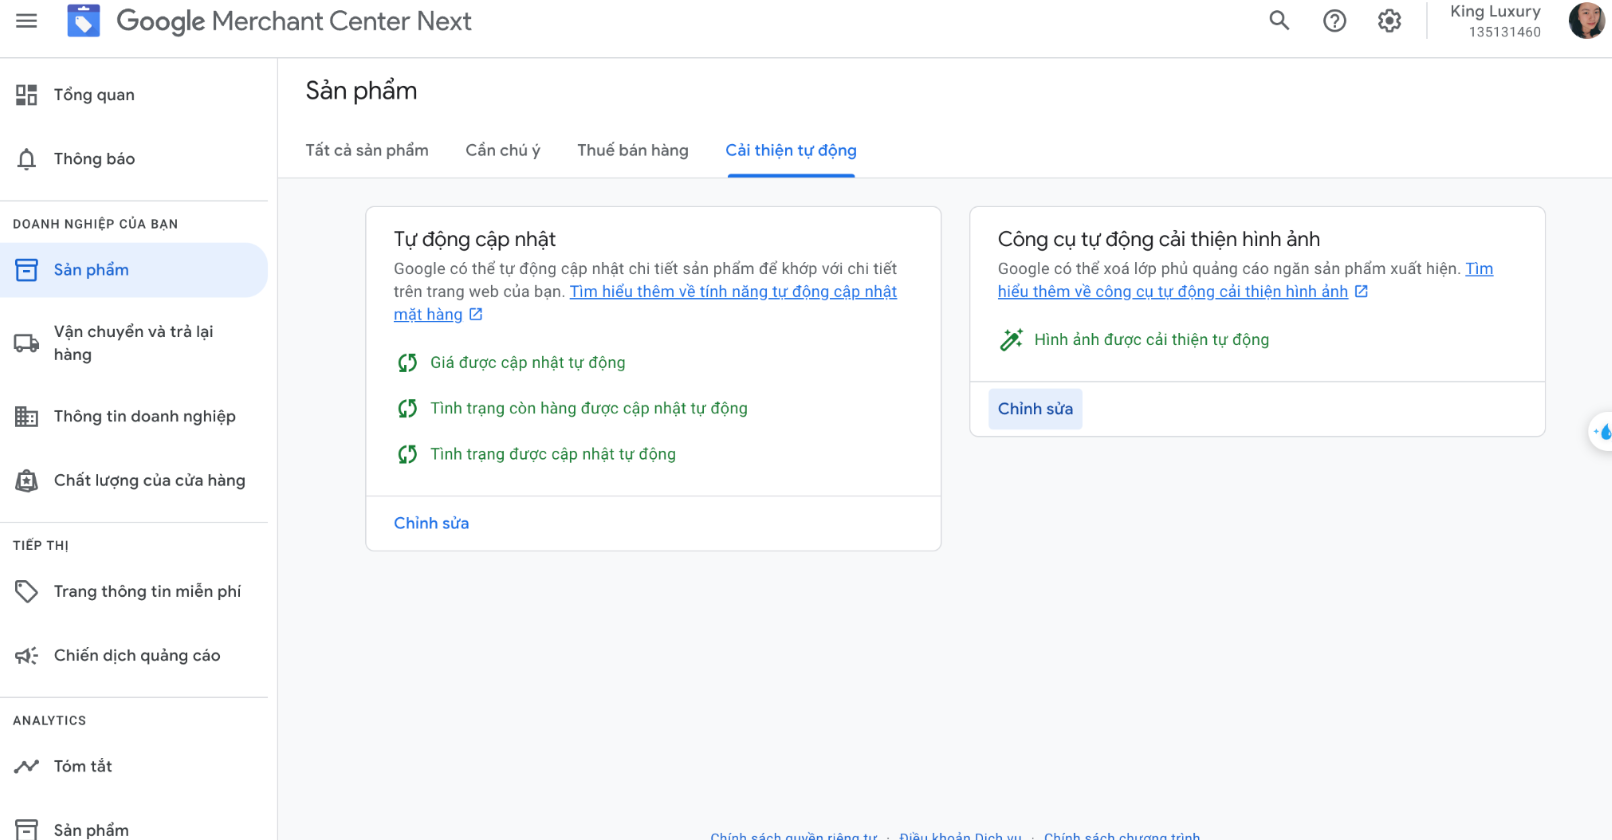Click the King Luxury account name
This screenshot has height=840, width=1612.
(x=1495, y=12)
